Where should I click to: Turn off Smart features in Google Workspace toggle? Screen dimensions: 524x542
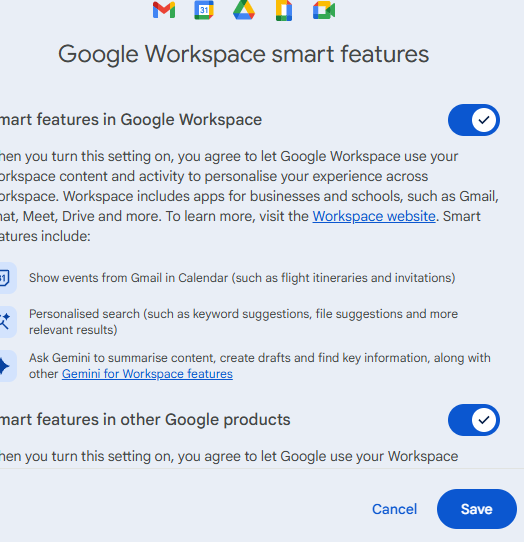pos(474,120)
